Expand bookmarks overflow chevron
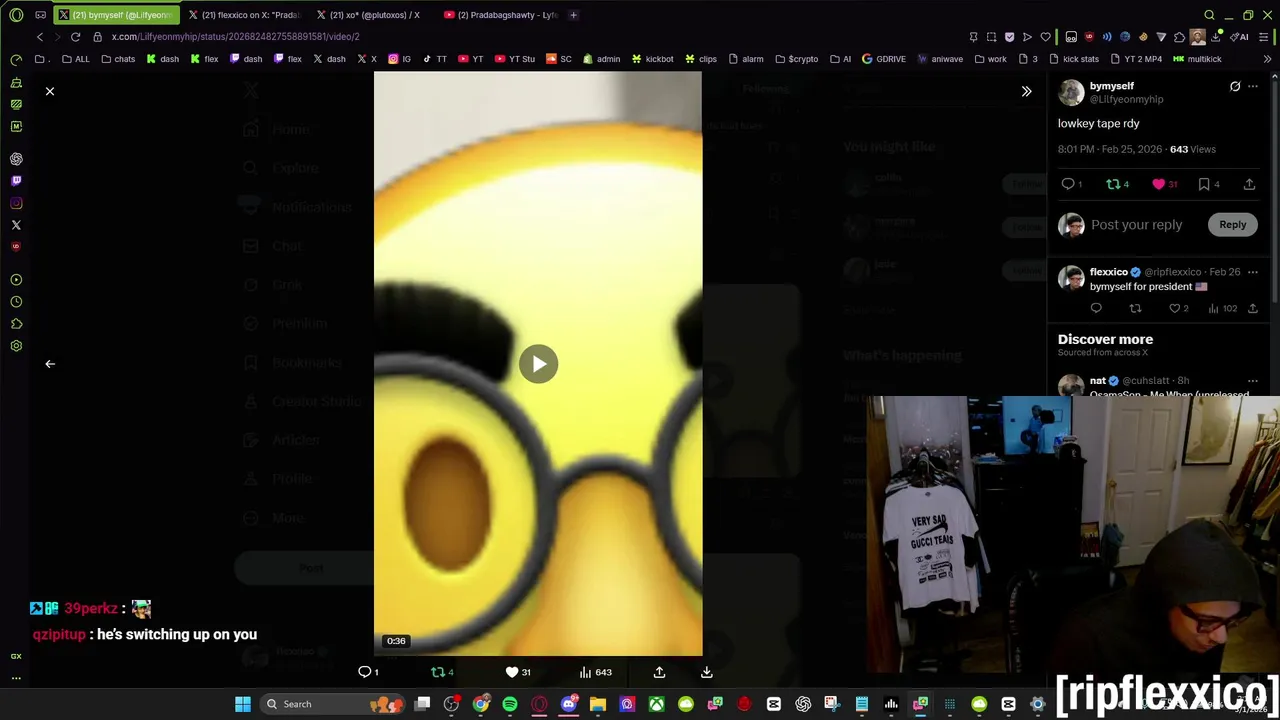 [1267, 59]
